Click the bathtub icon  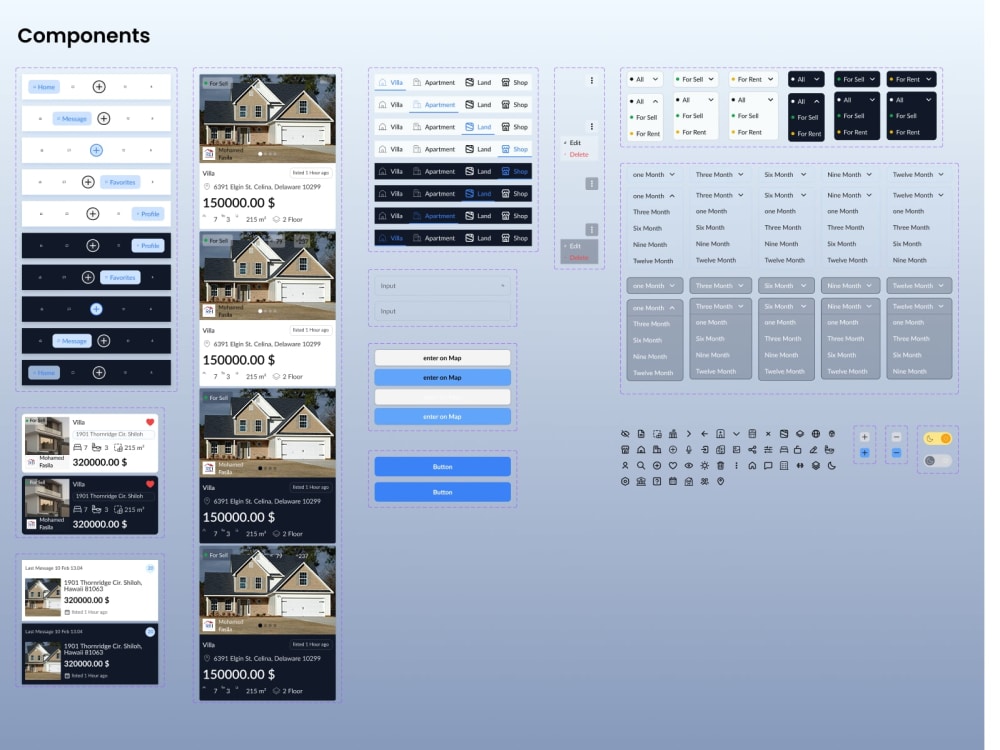[x=832, y=450]
